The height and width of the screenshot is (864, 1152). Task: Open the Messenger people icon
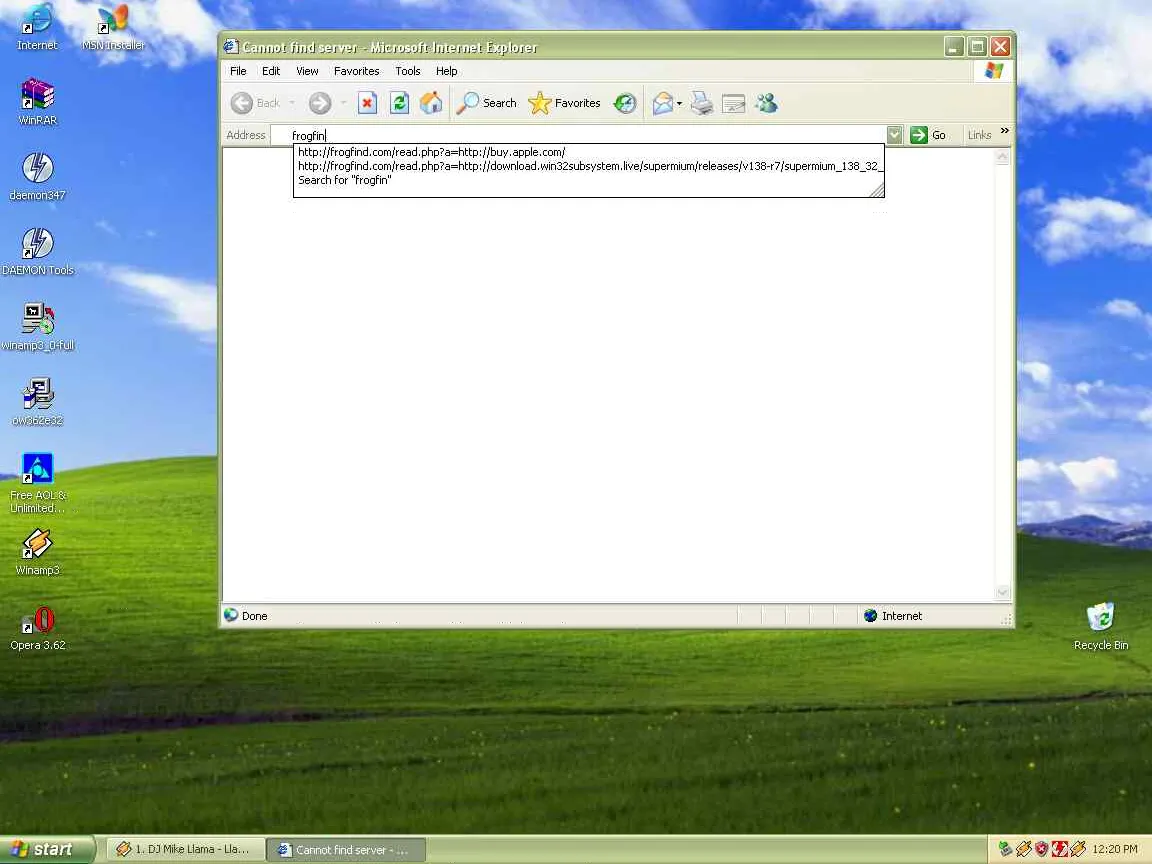[766, 103]
